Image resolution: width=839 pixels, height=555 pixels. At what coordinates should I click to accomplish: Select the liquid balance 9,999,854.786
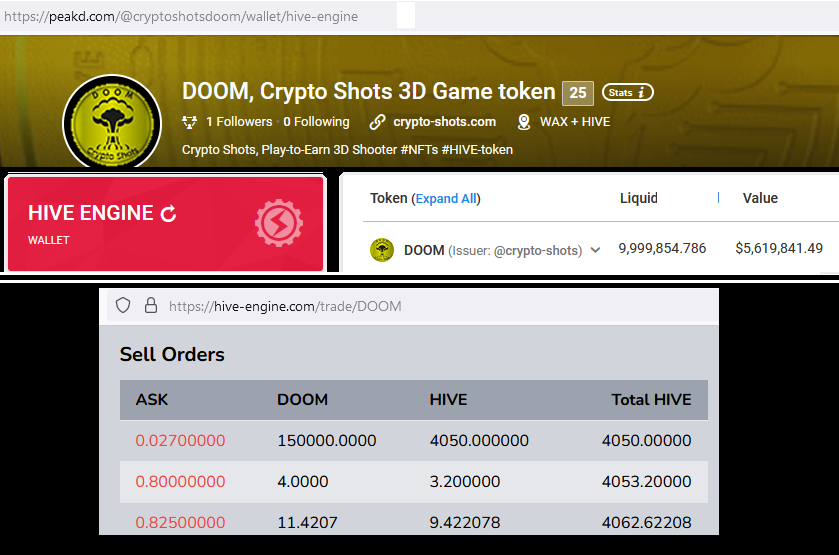pos(662,248)
